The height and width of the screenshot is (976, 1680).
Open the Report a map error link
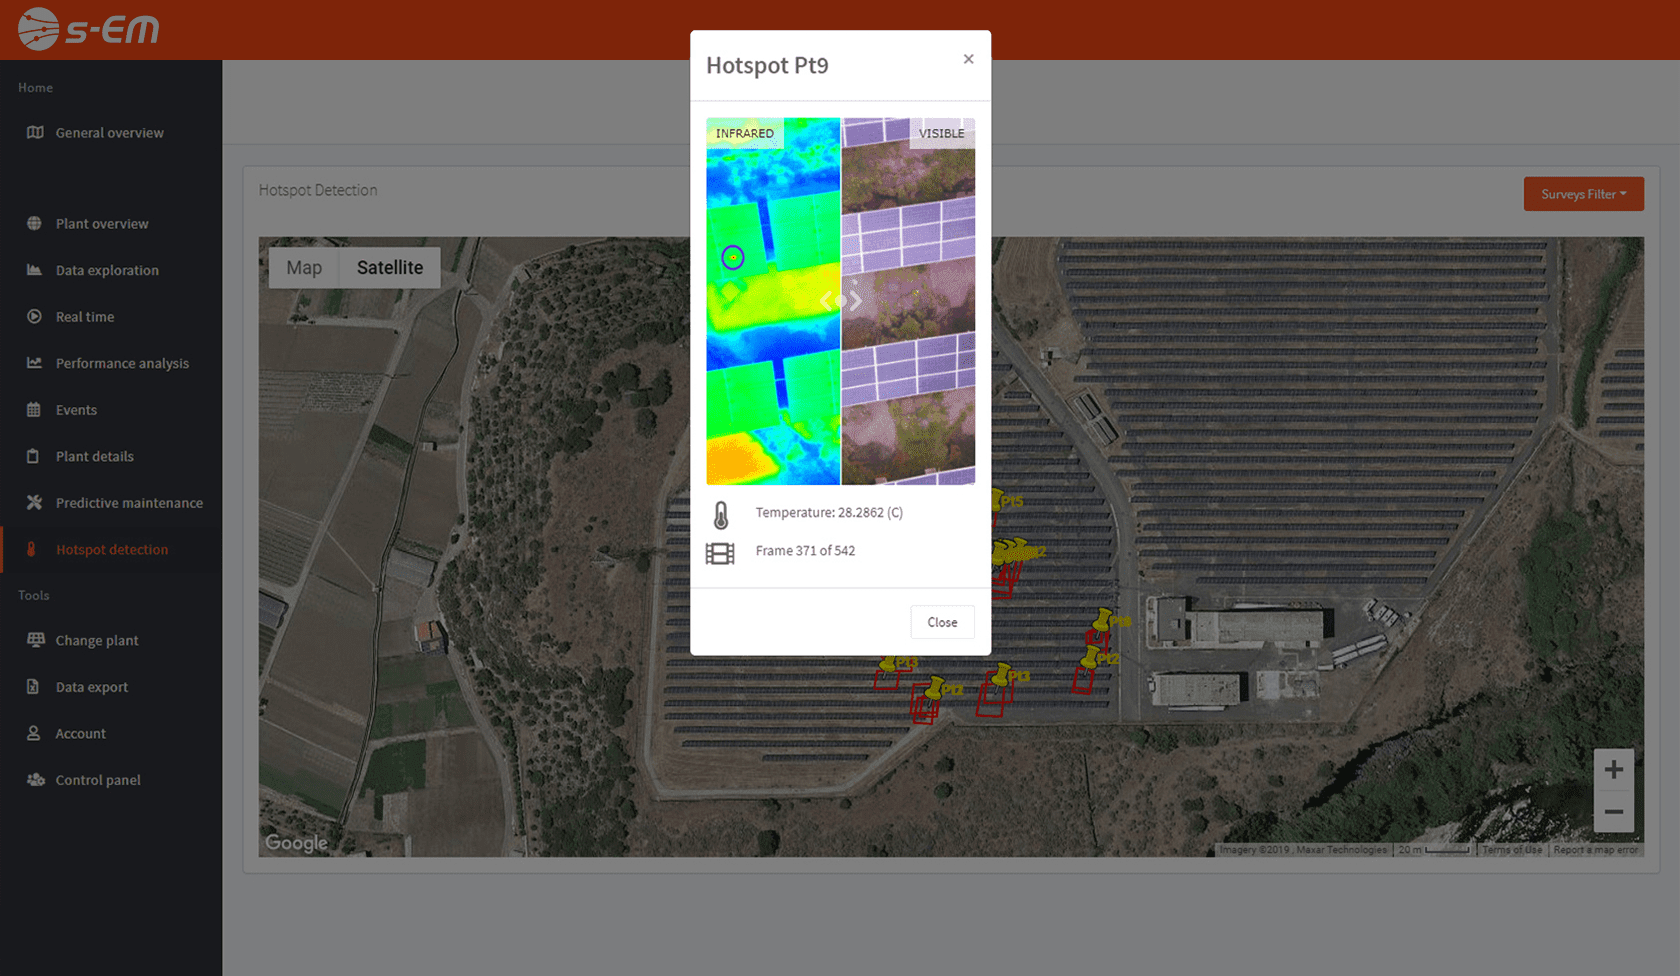pos(1596,850)
